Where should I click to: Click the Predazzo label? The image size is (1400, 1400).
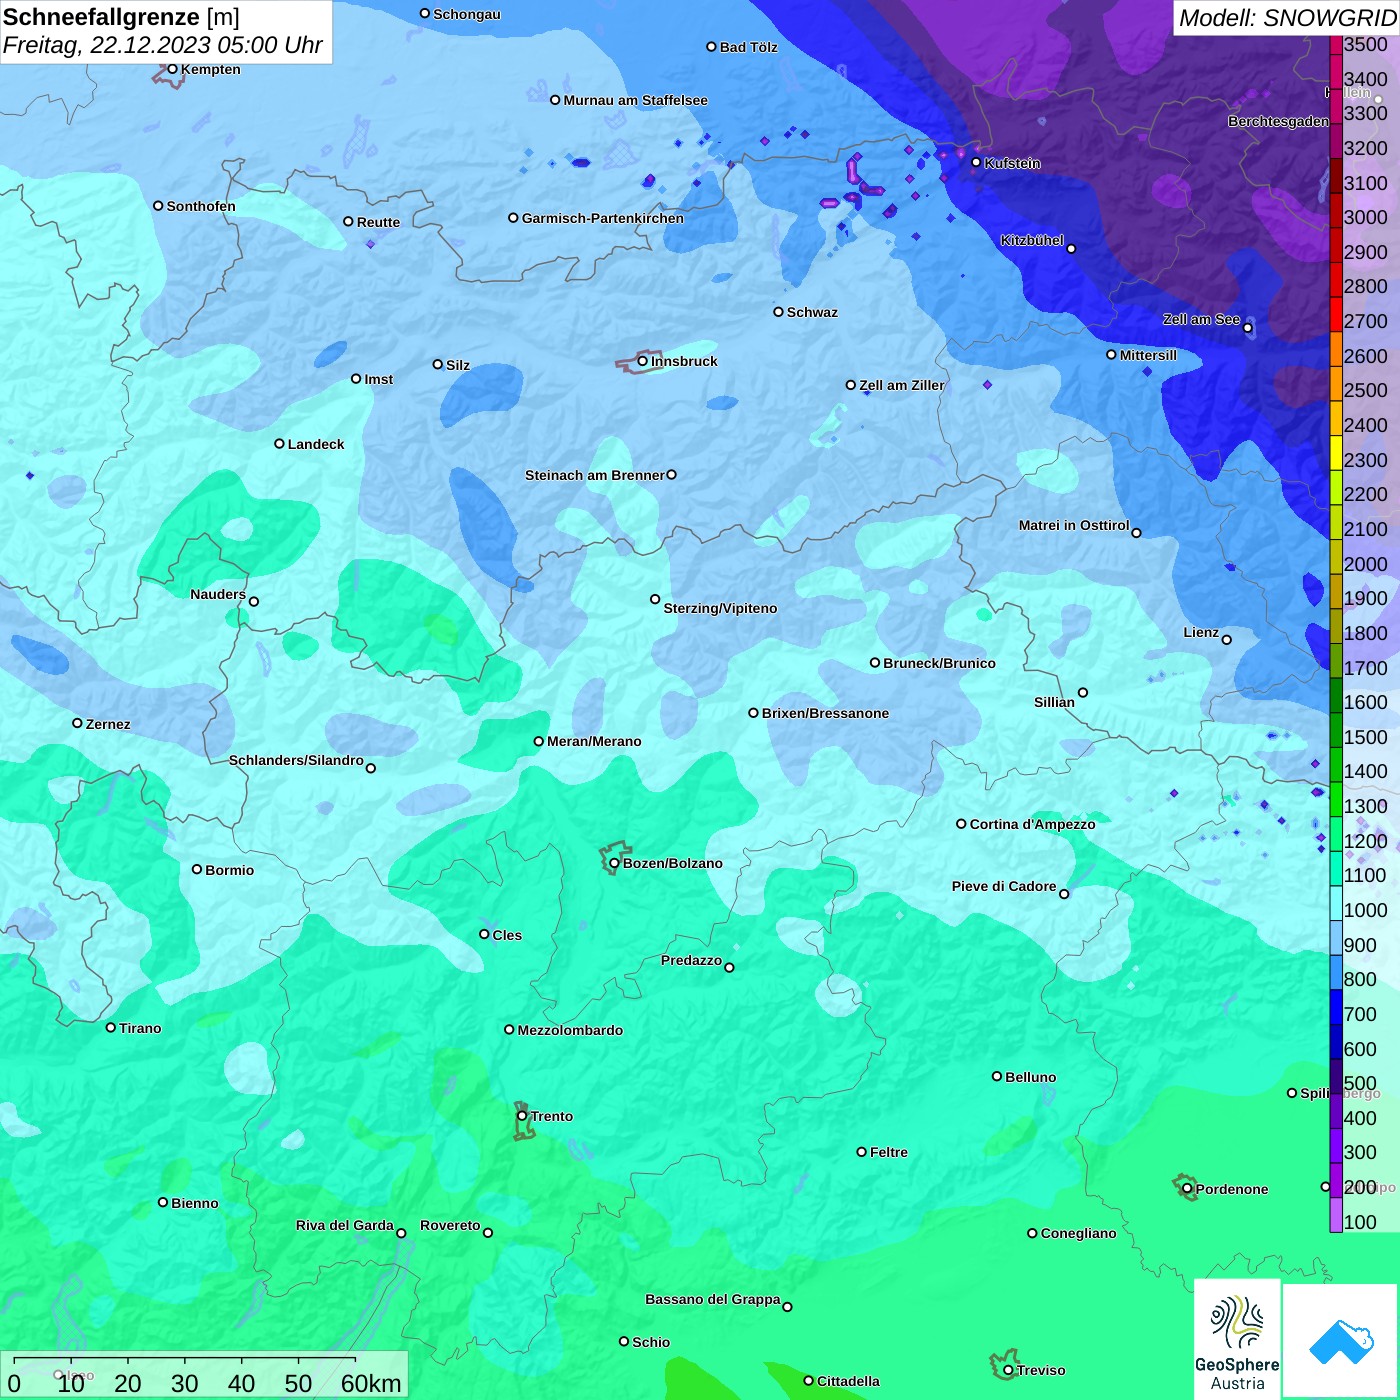691,960
